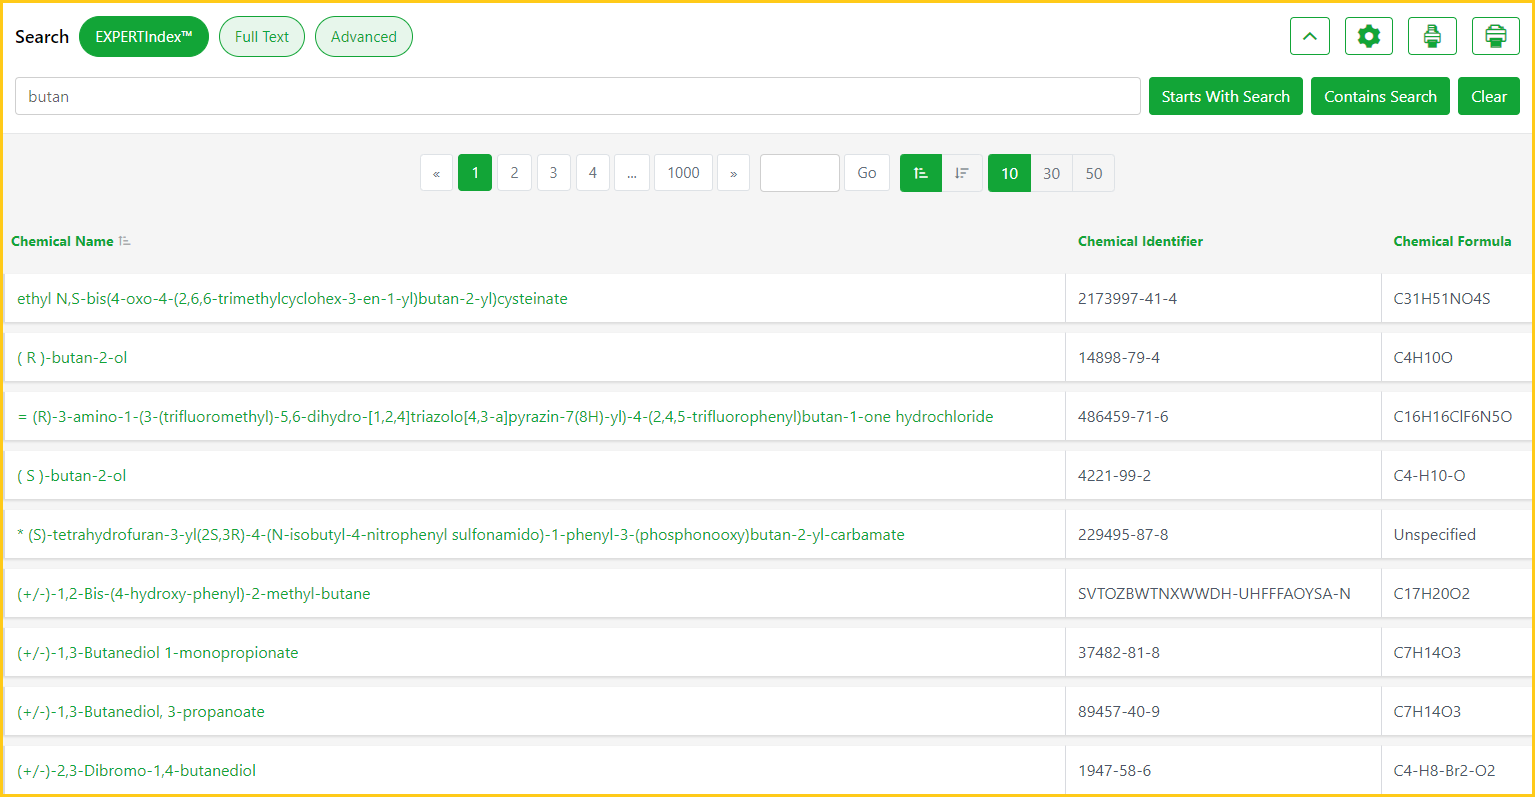Select the EXPERTIndex search tab

coord(144,37)
